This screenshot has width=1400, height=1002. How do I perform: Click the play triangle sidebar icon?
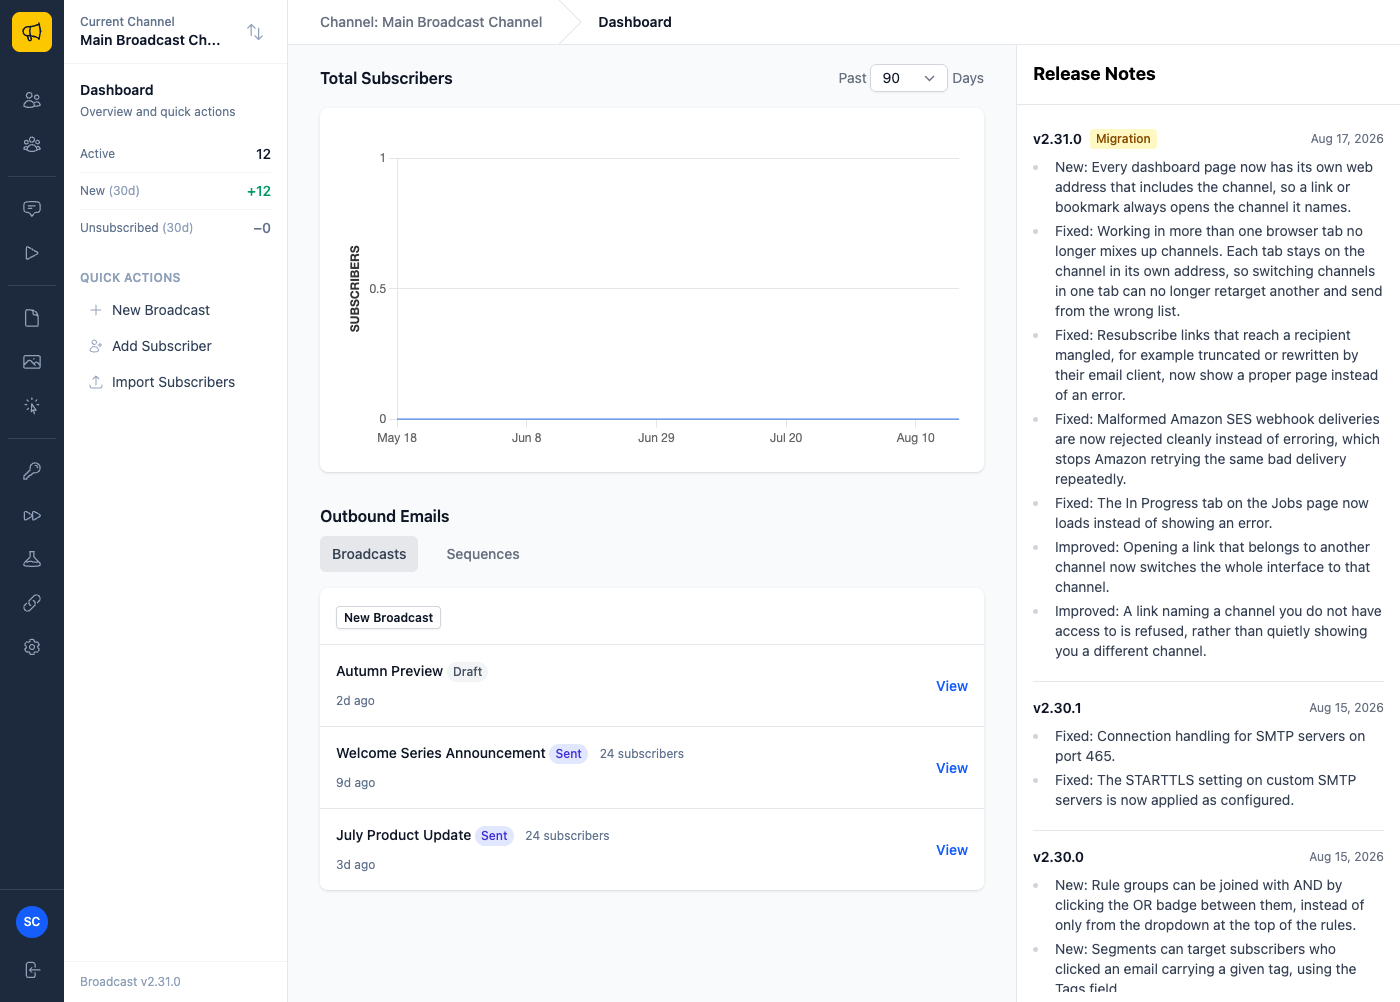pos(32,253)
